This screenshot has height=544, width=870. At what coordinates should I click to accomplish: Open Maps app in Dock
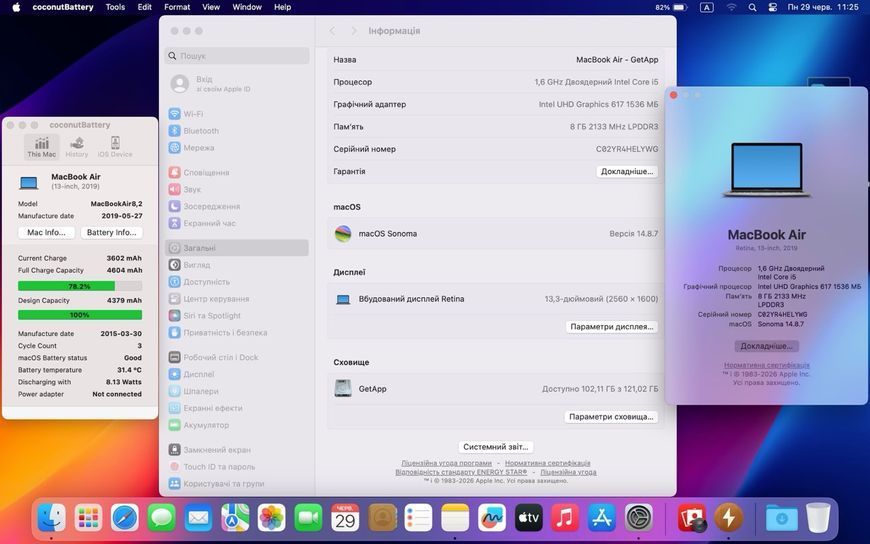pyautogui.click(x=235, y=518)
